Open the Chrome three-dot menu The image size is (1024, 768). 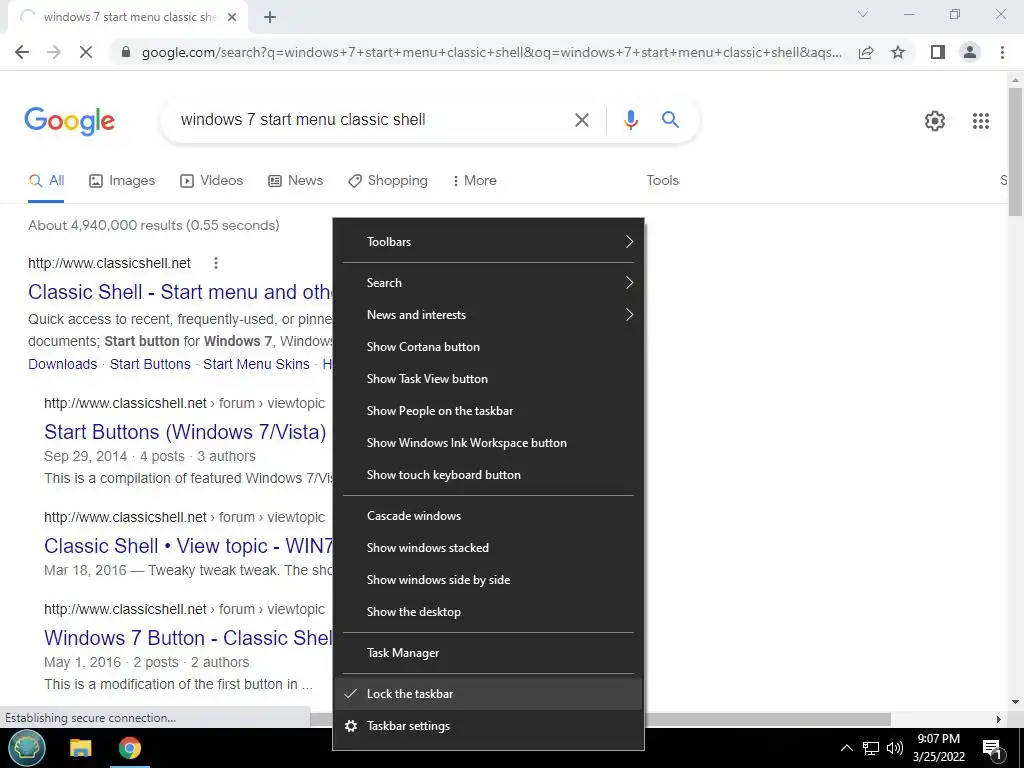(x=1002, y=52)
